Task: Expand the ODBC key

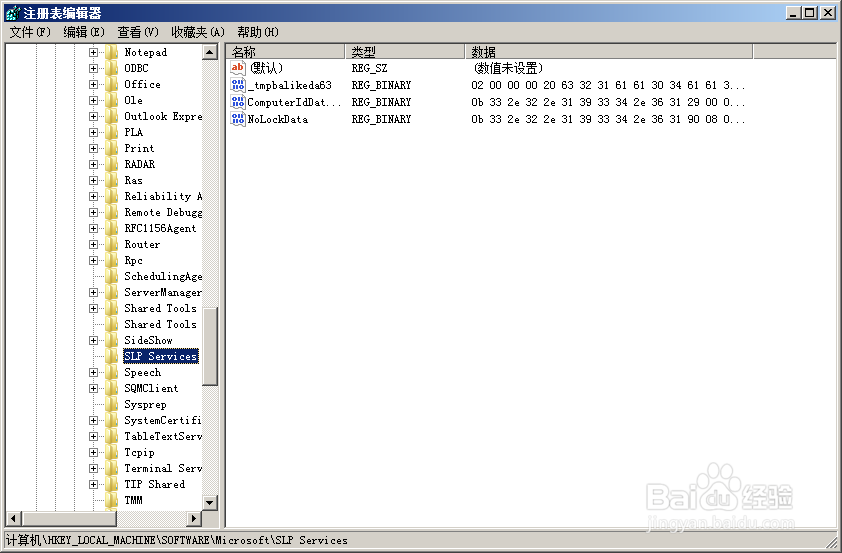Action: (x=93, y=68)
